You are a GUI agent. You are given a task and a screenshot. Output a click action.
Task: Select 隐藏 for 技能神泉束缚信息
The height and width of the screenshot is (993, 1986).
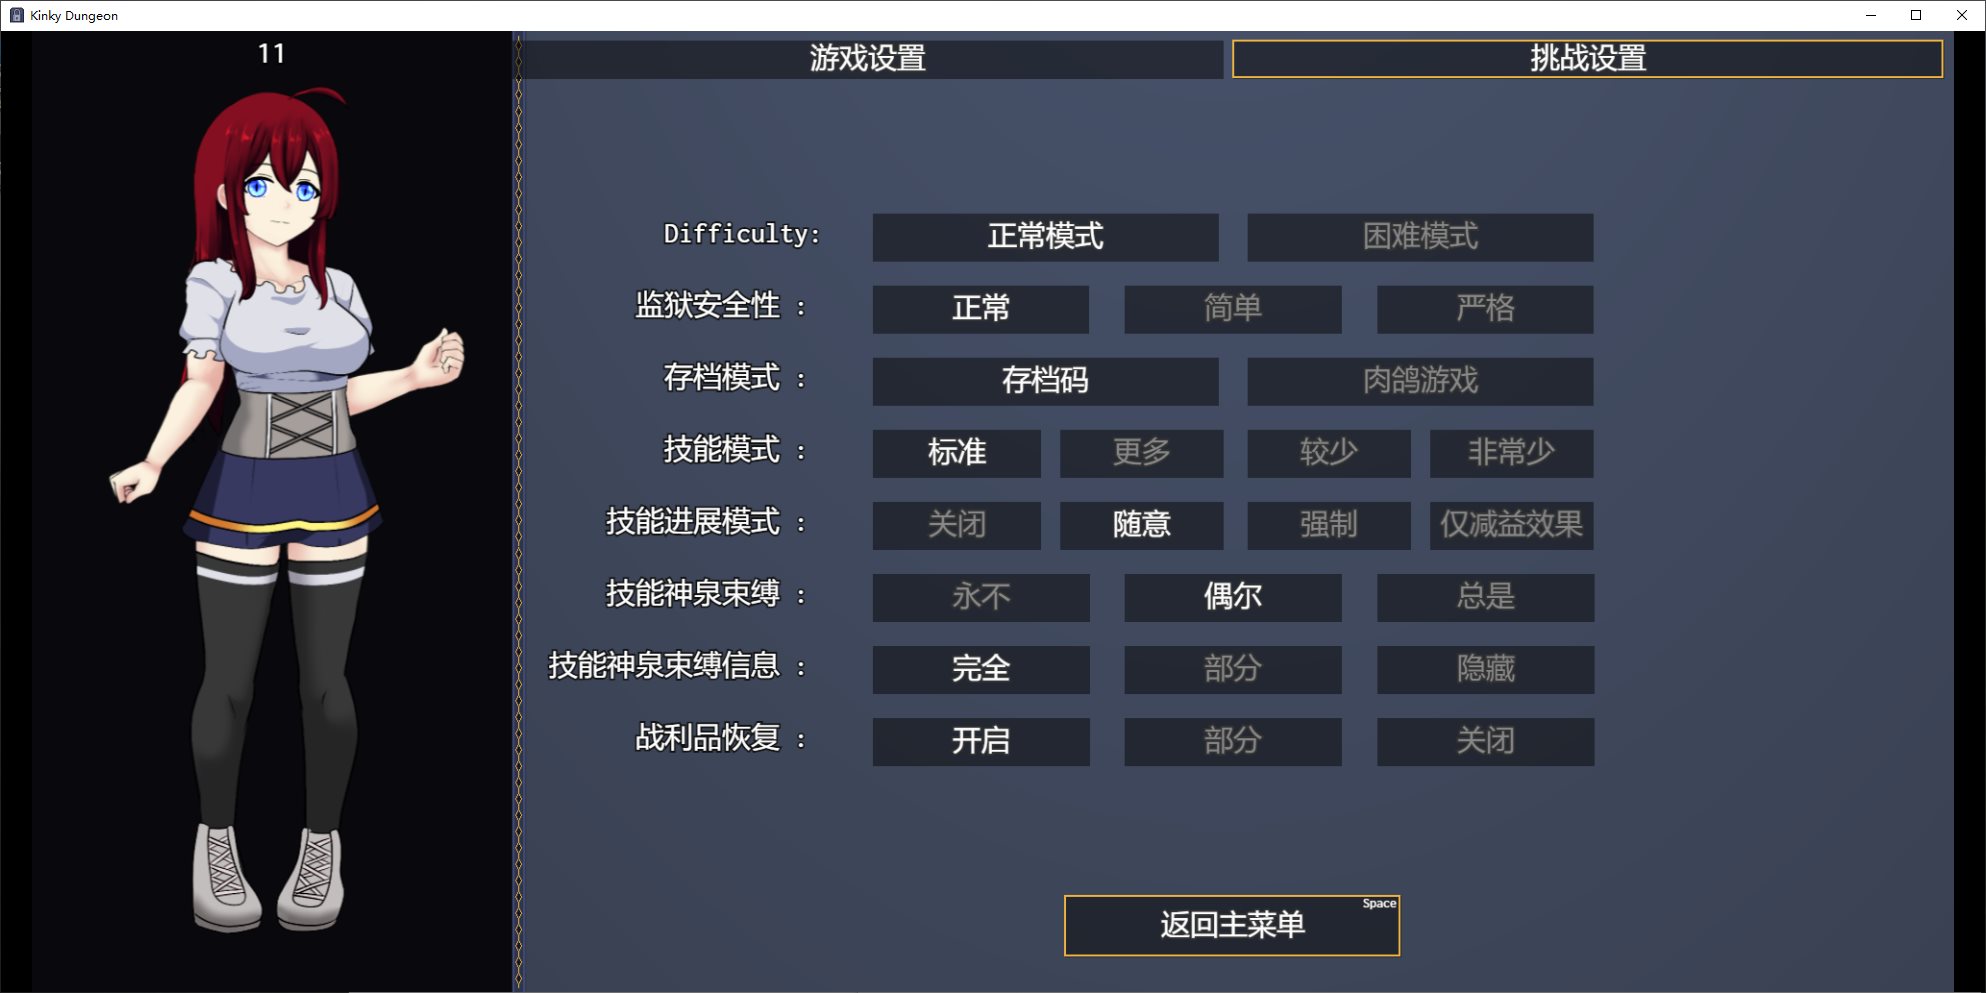[1485, 669]
